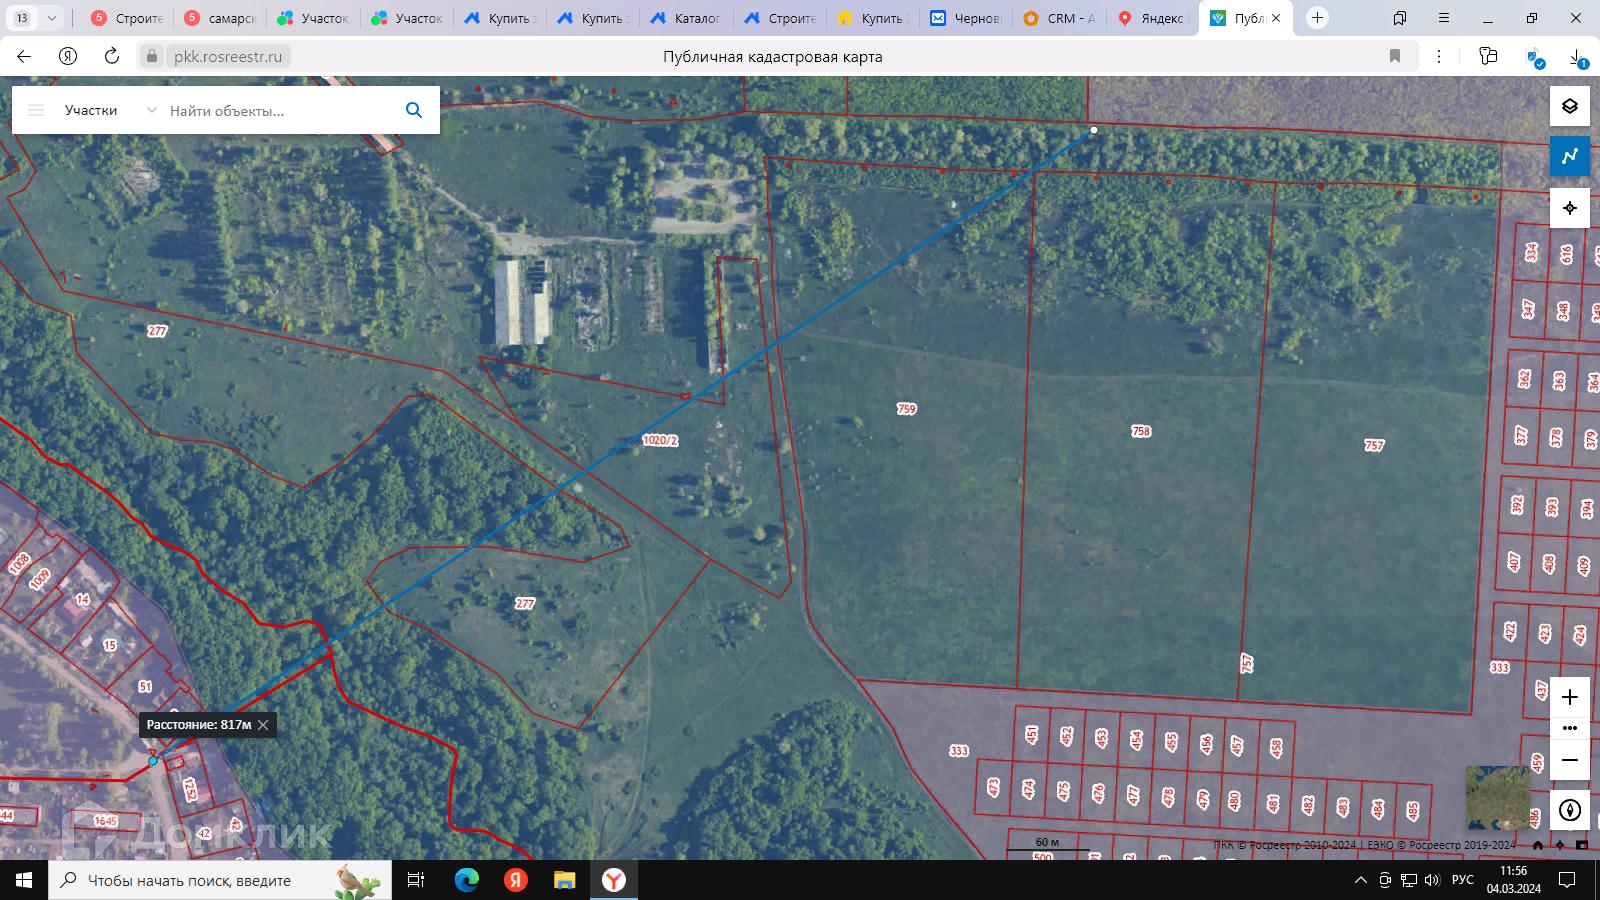Toggle the distance measurement tool

(1569, 156)
